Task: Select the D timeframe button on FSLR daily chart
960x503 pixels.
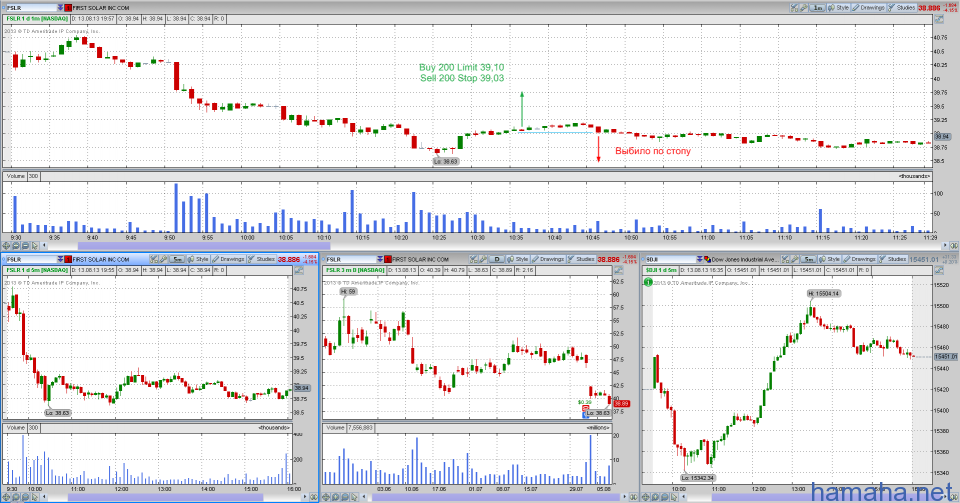Action: 497,259
